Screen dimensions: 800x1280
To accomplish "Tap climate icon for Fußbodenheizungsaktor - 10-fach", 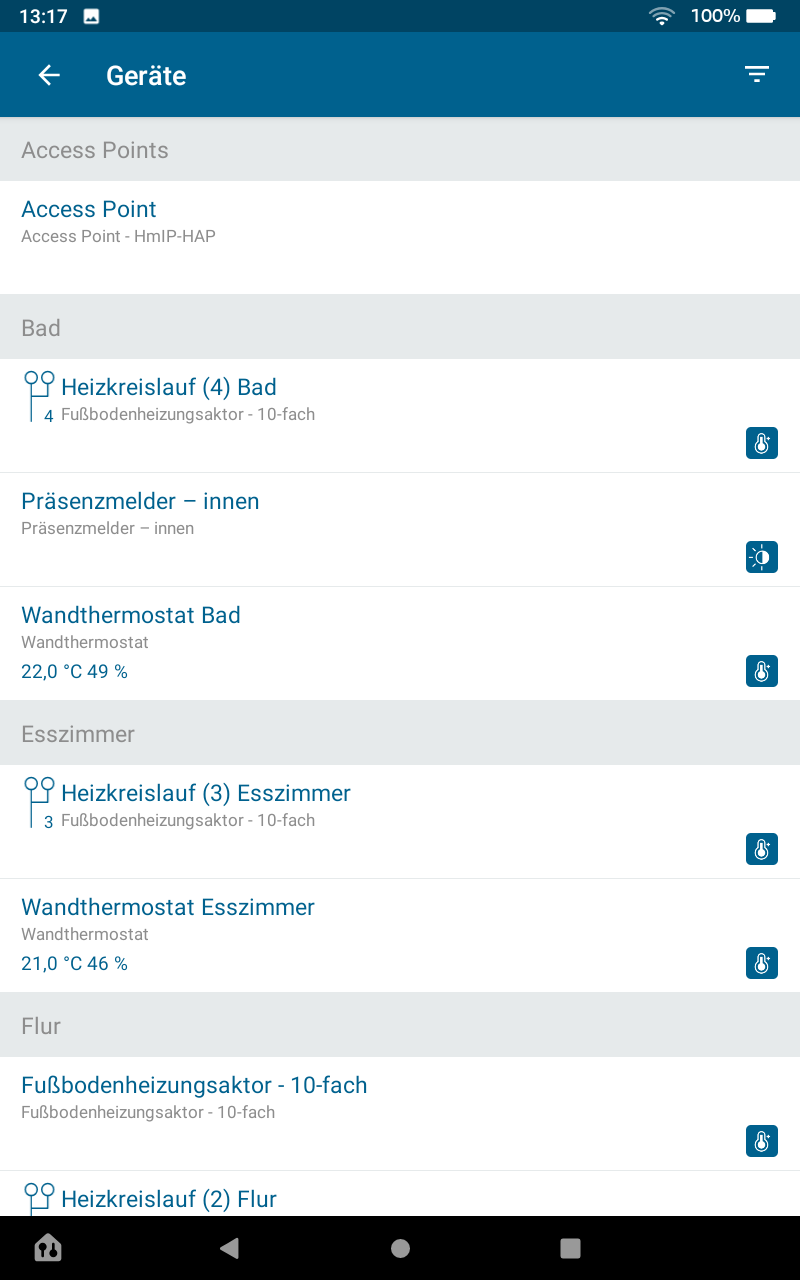I will tap(762, 1141).
